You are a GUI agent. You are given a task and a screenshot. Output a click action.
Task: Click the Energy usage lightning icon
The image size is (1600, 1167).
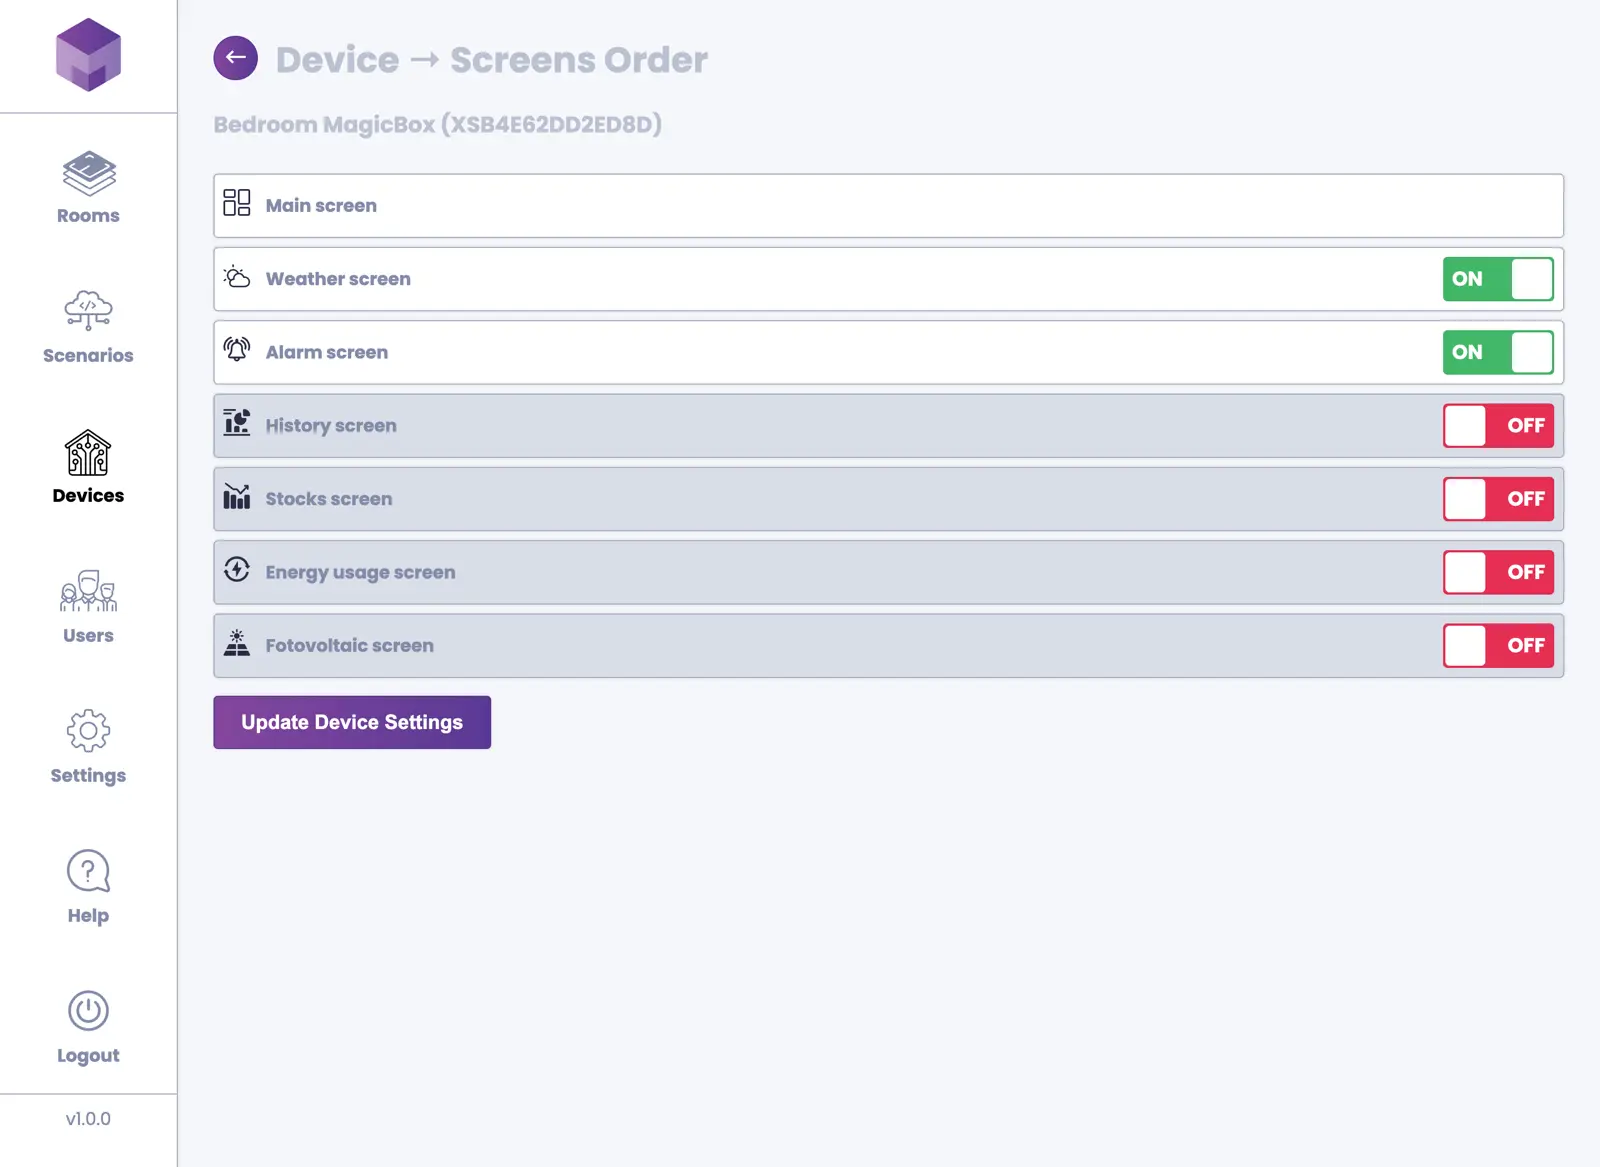coord(237,570)
